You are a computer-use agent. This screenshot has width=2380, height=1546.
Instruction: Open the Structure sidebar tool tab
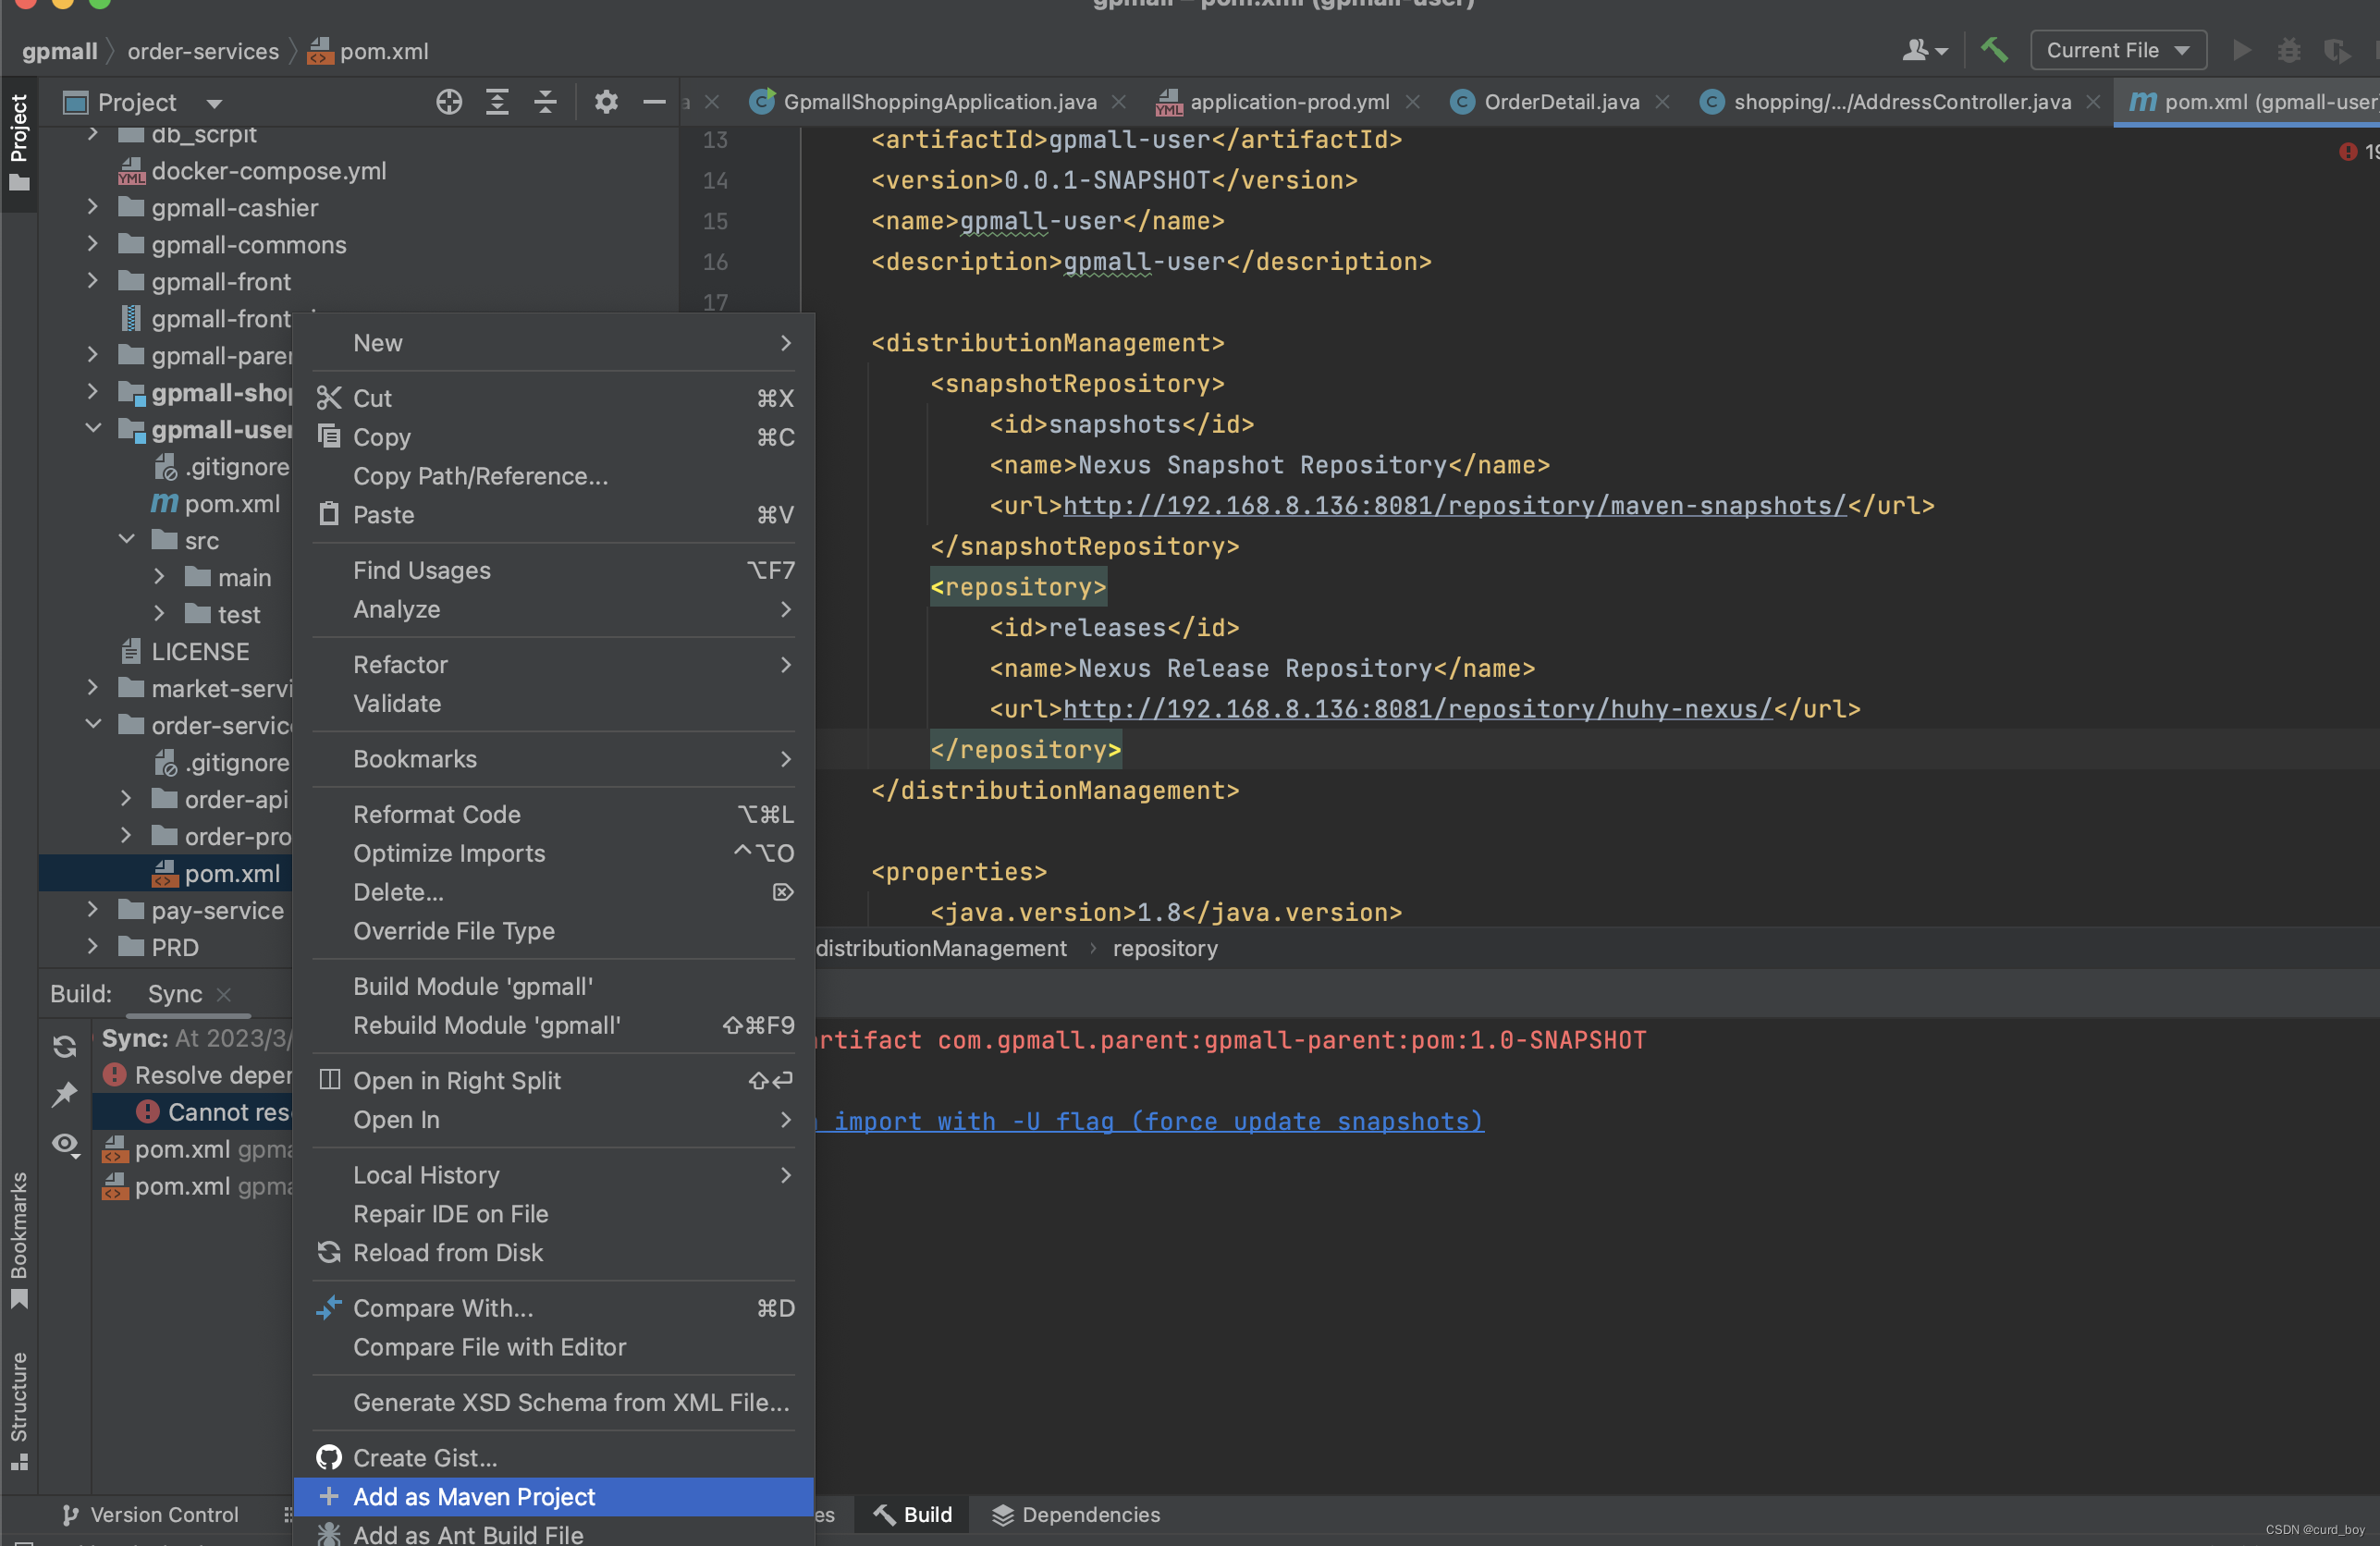pos(19,1410)
